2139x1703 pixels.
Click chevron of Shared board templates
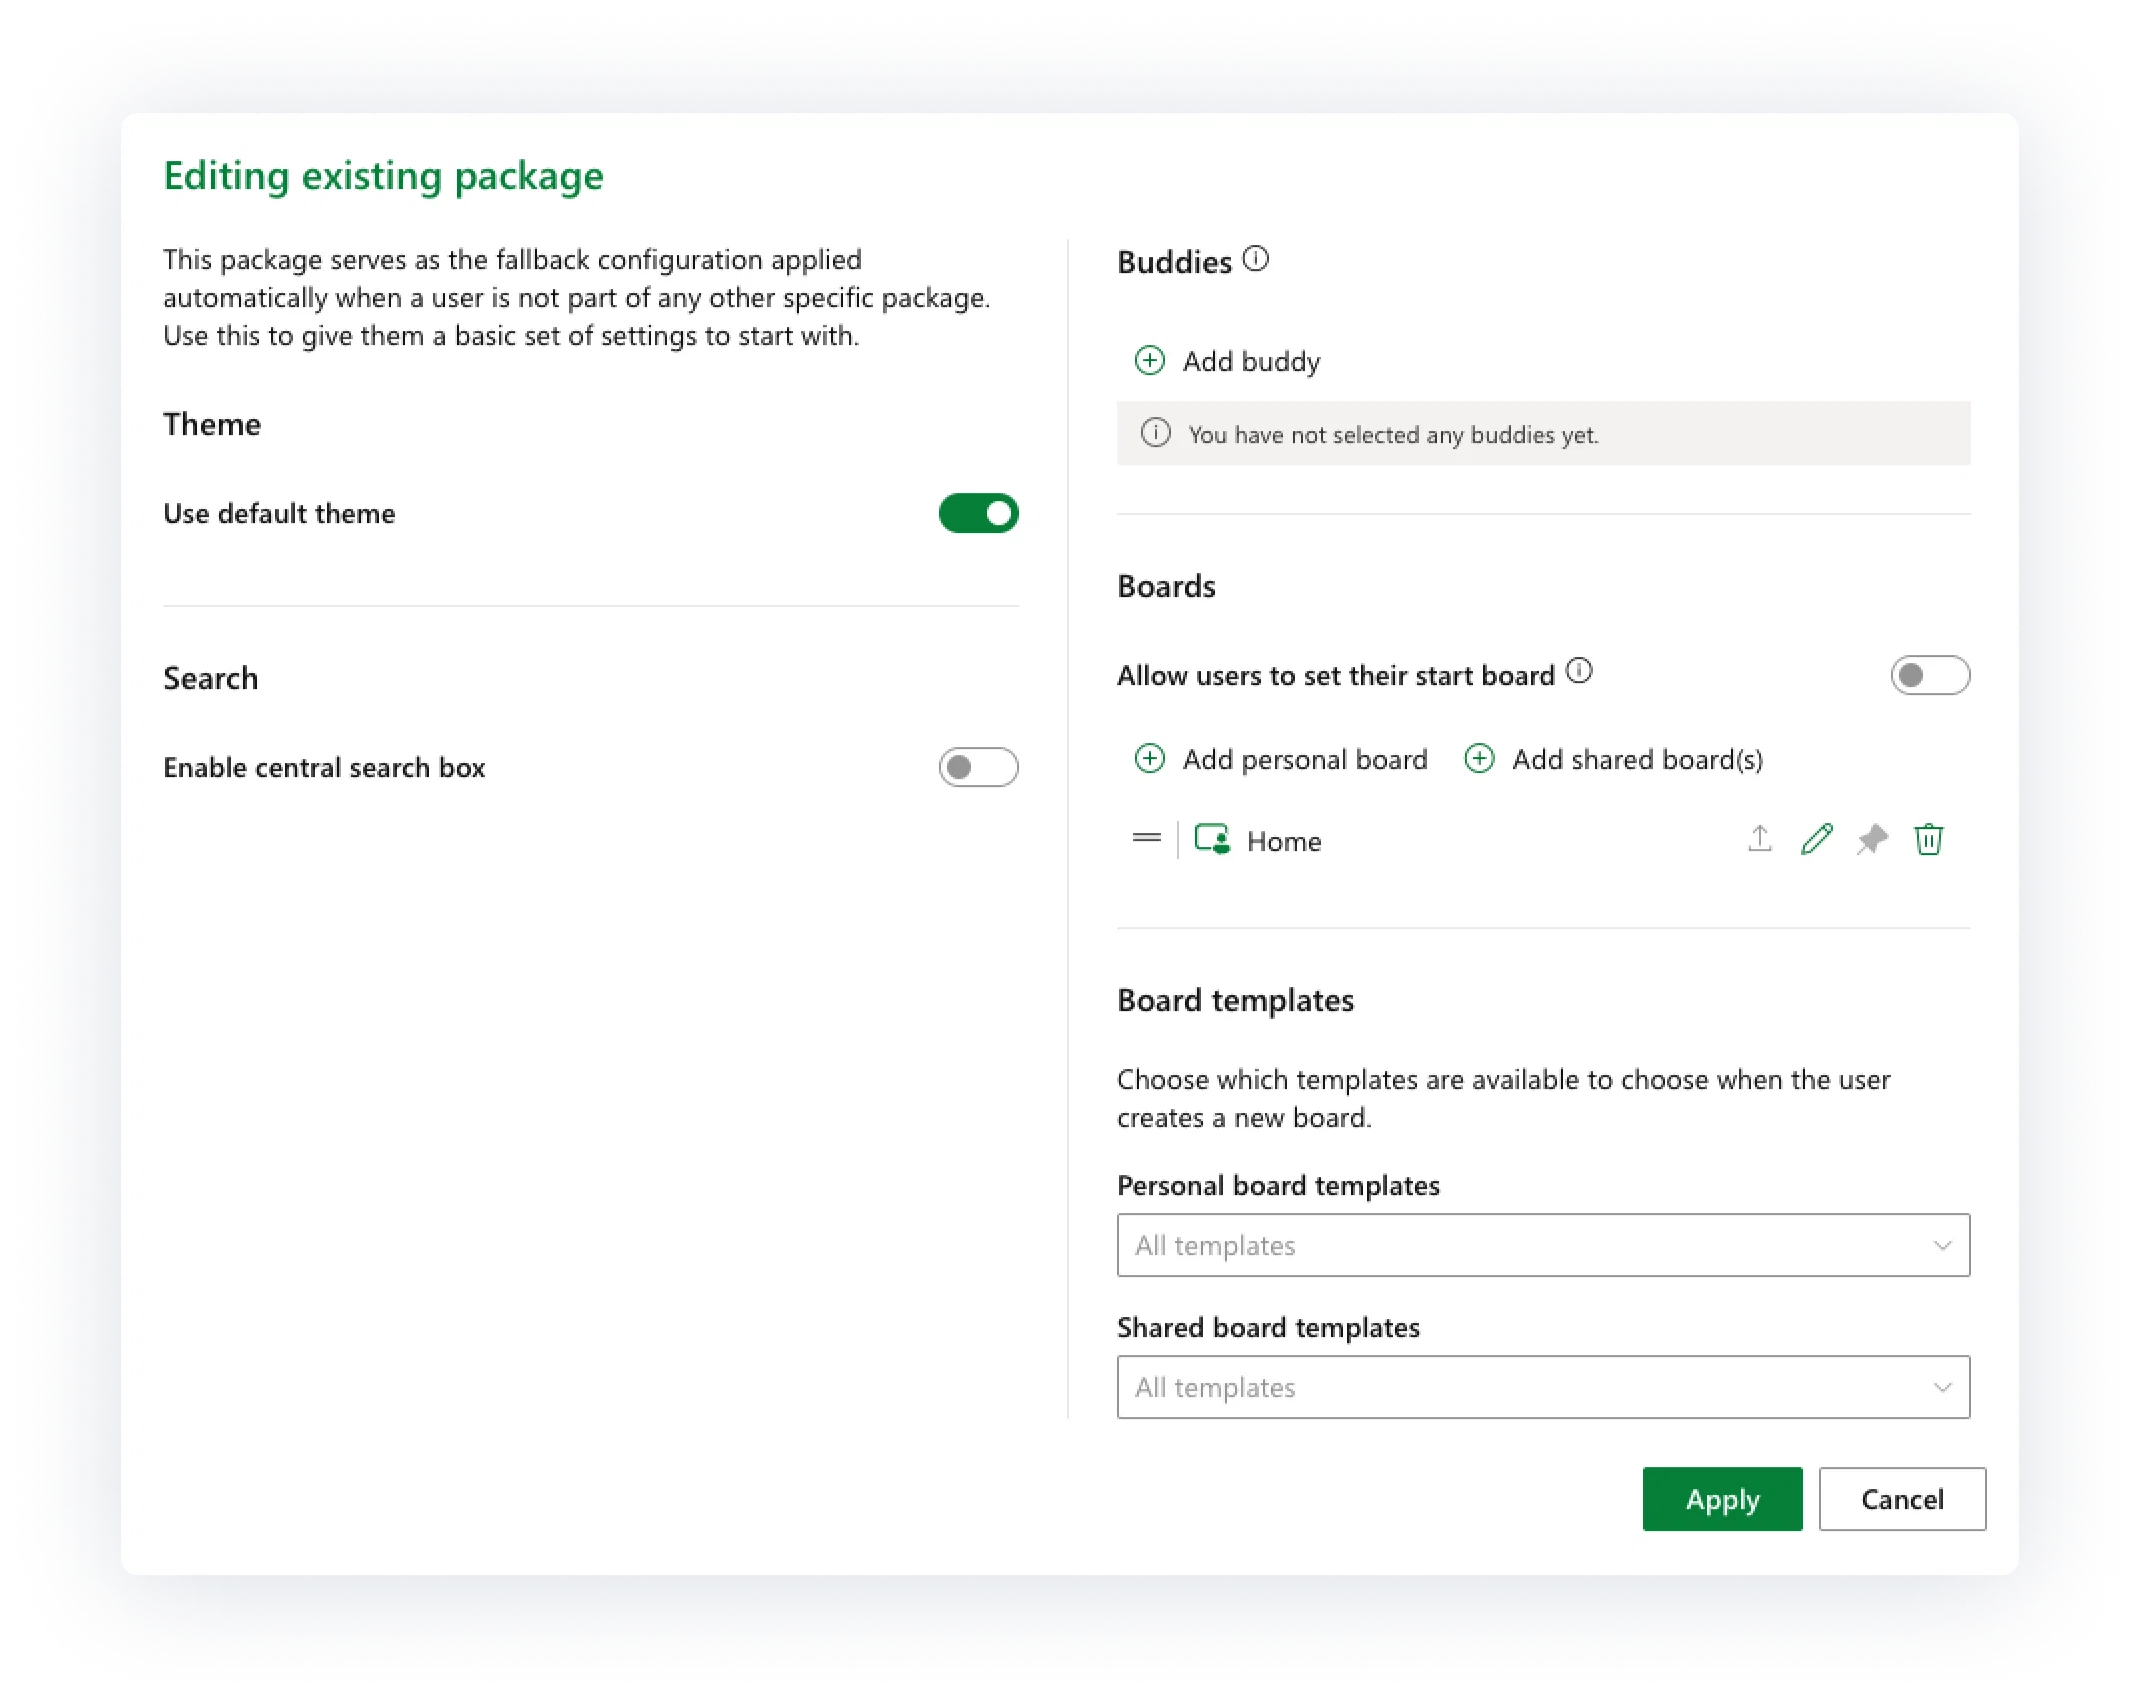point(1942,1387)
